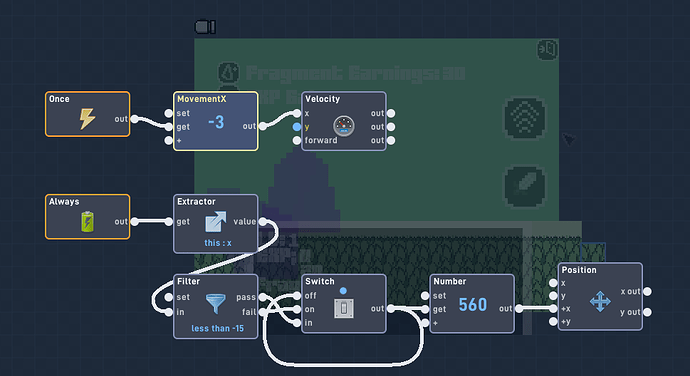
Task: Click the Position +y input port
Action: (553, 322)
